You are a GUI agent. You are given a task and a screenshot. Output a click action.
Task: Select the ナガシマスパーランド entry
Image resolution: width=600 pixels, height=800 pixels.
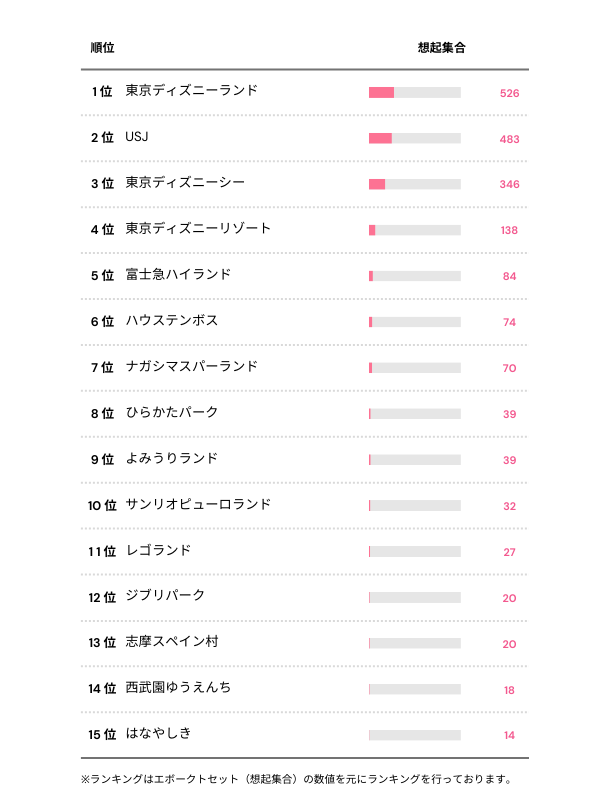click(191, 367)
